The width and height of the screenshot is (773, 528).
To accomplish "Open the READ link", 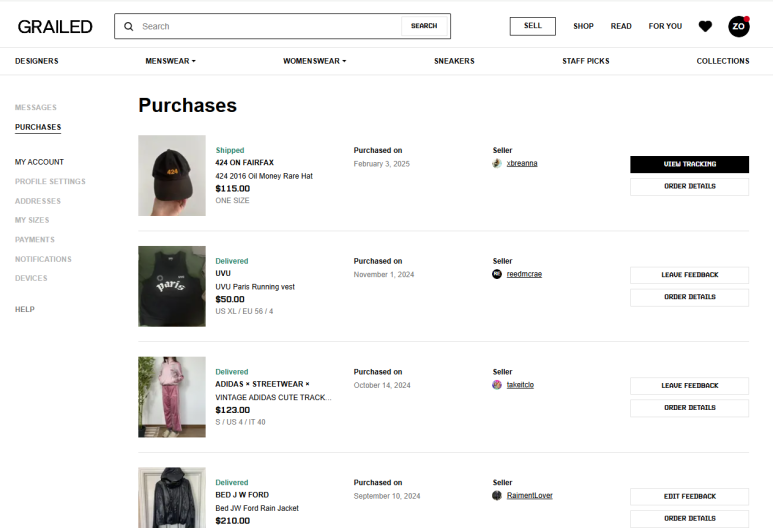I will tap(621, 26).
